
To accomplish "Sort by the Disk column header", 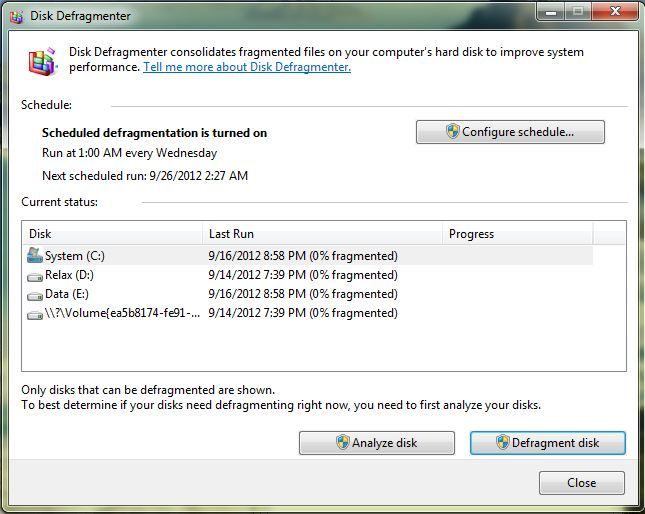I will coord(112,234).
